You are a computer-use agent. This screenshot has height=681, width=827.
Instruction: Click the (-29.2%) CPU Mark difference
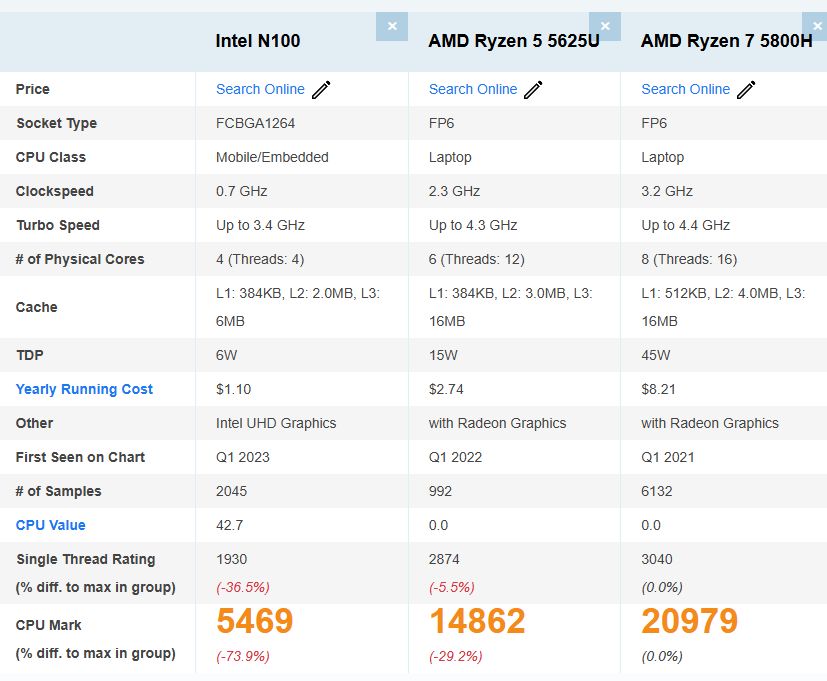455,656
